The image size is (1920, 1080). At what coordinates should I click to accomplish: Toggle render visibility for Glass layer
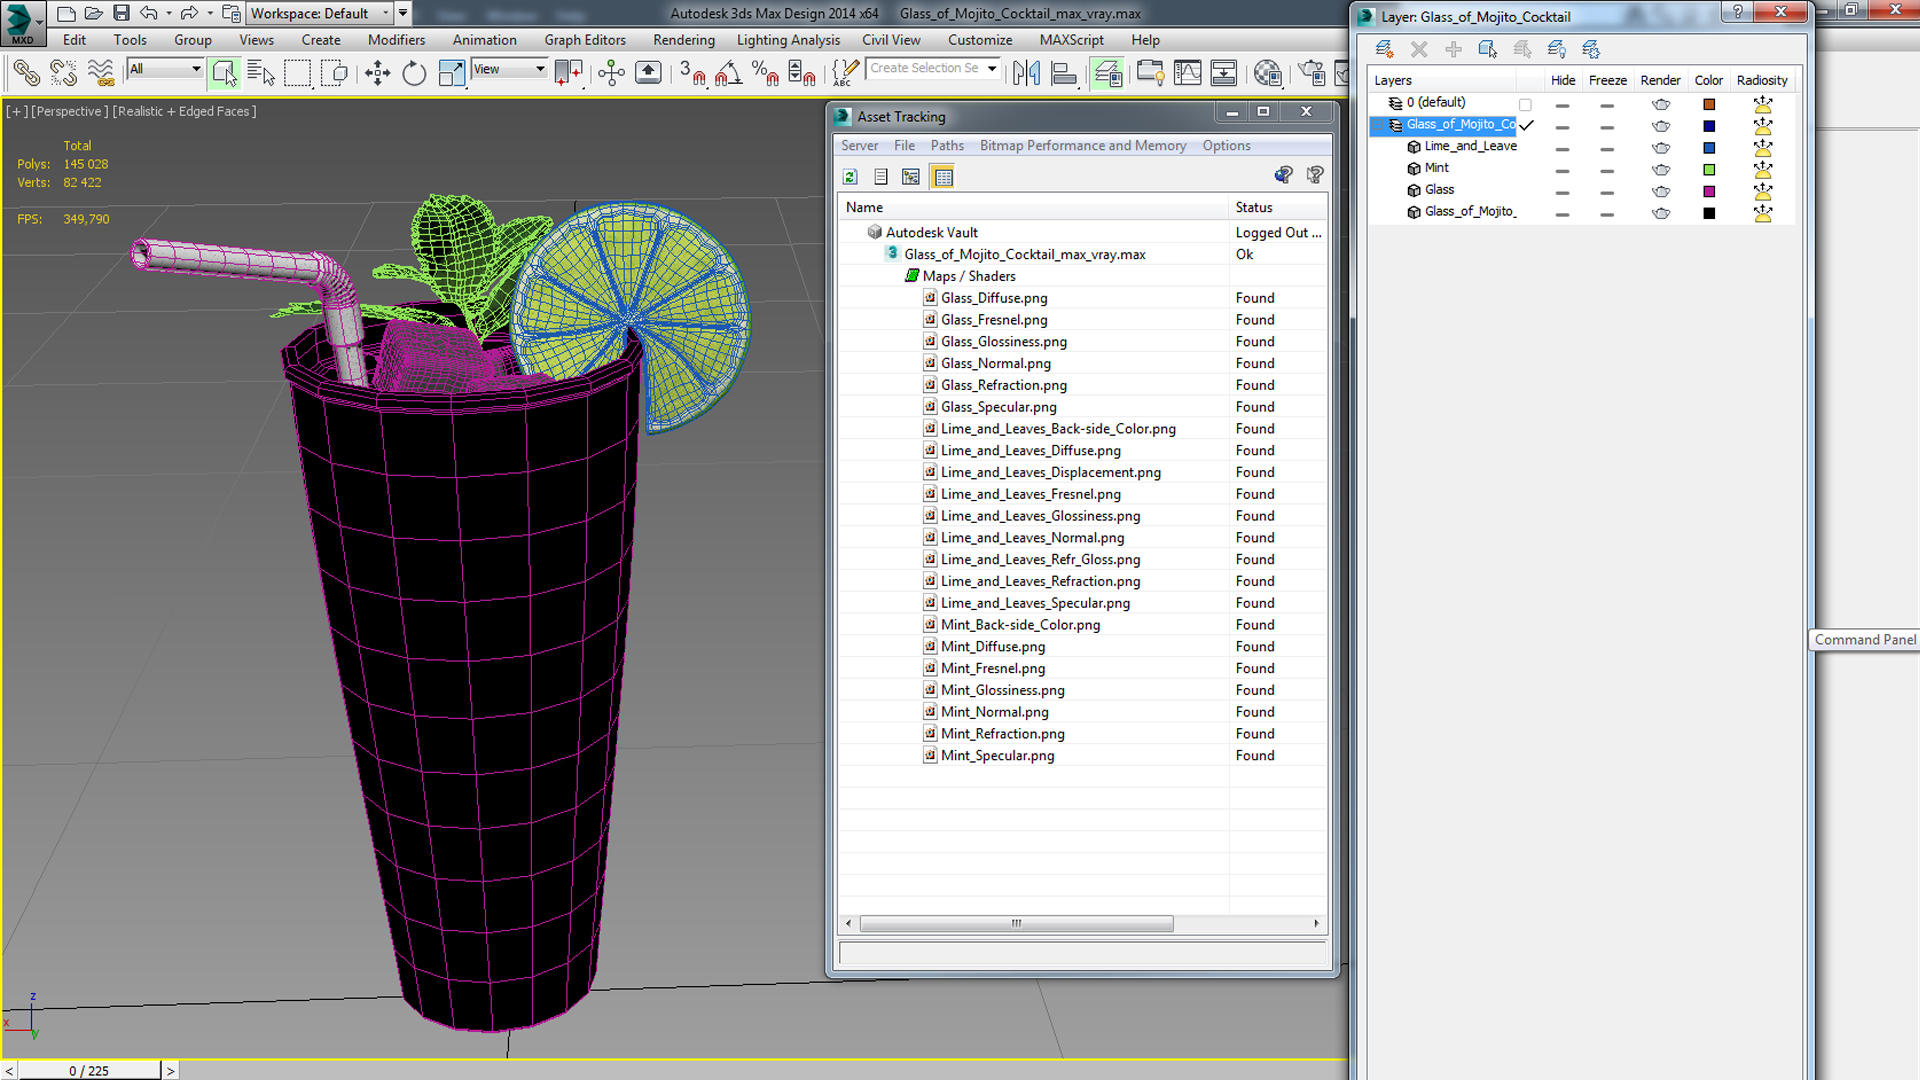point(1660,189)
